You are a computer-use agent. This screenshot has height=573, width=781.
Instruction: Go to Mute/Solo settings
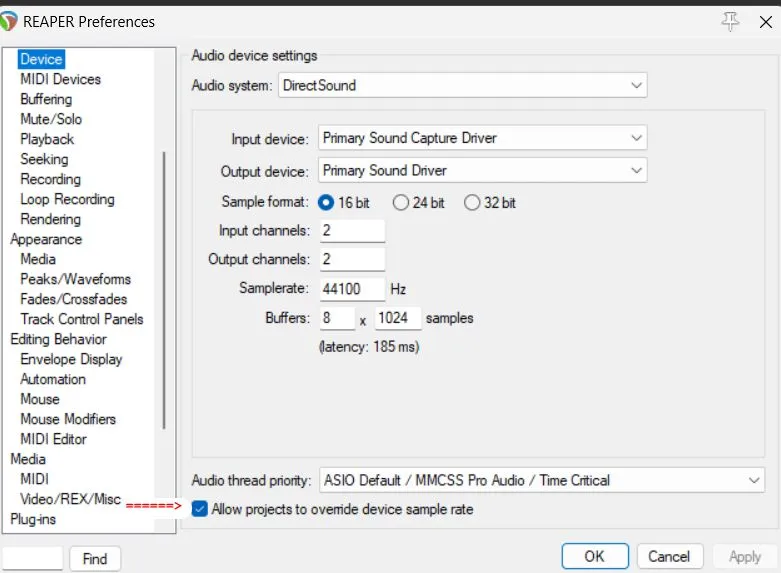[51, 119]
